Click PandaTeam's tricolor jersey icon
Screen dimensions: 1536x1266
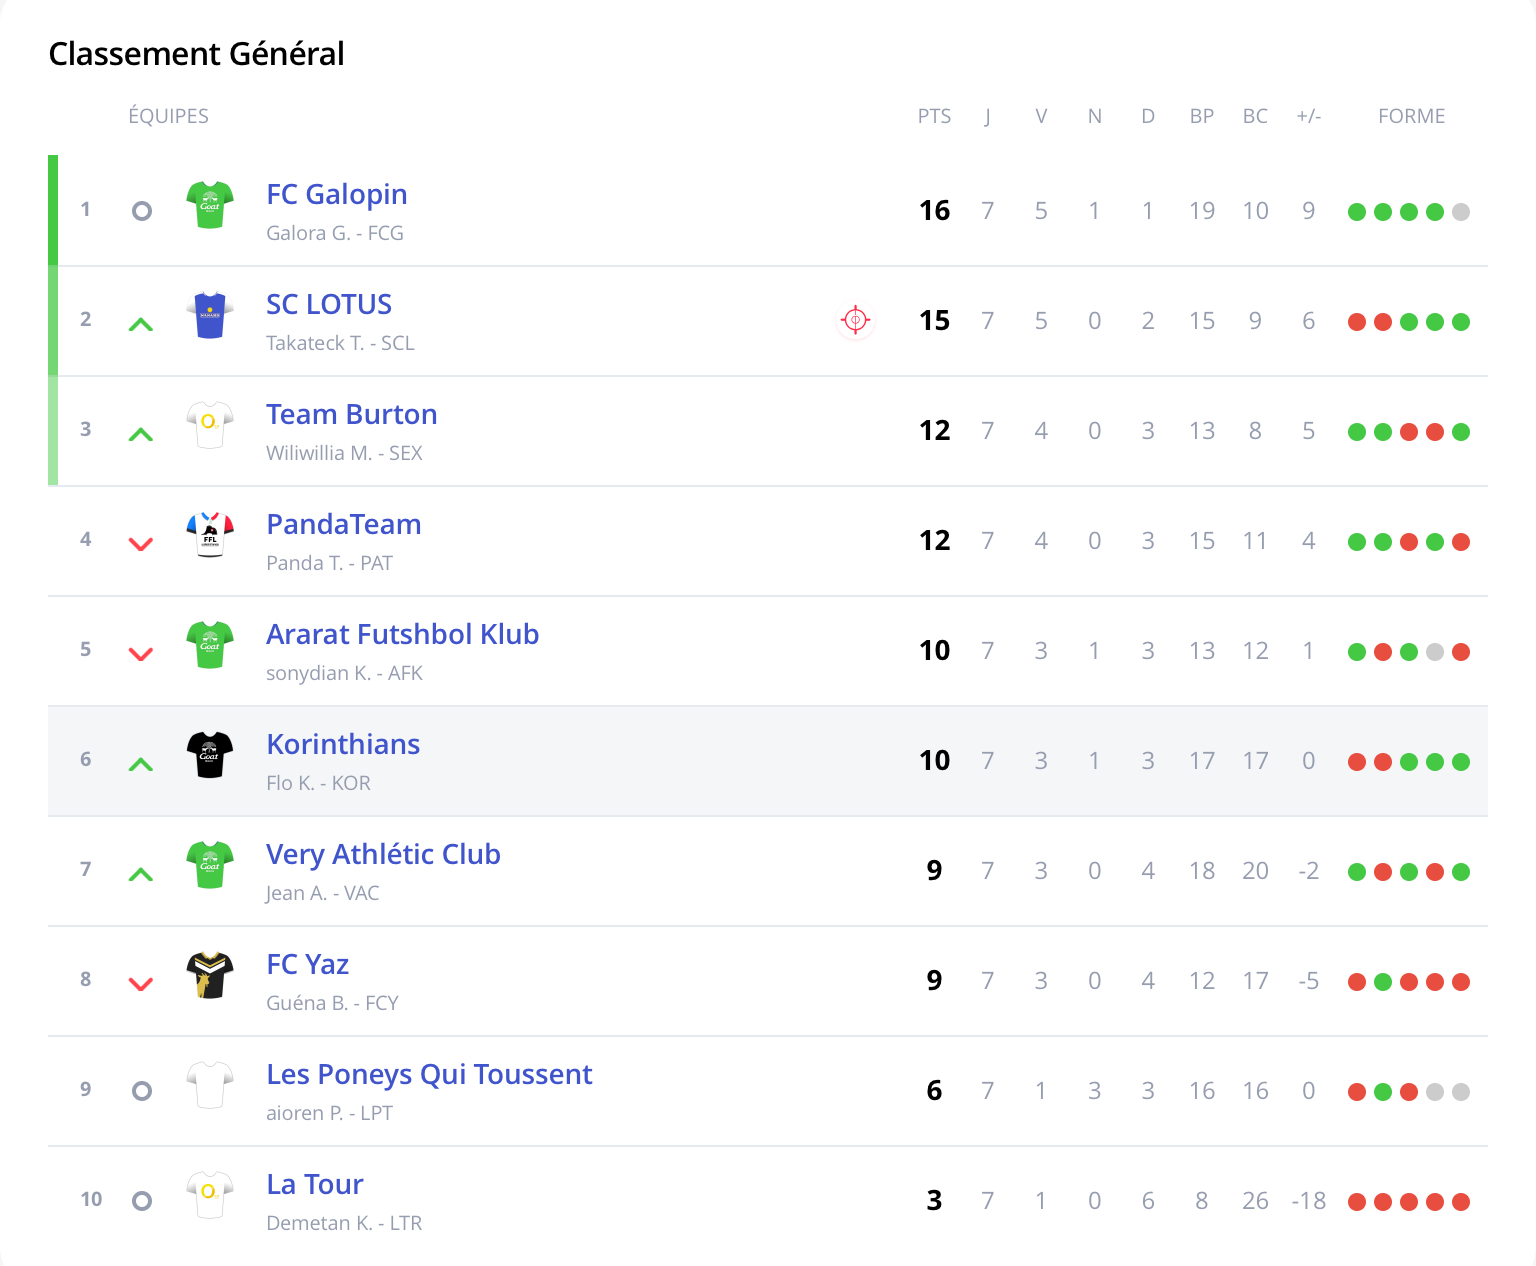210,535
